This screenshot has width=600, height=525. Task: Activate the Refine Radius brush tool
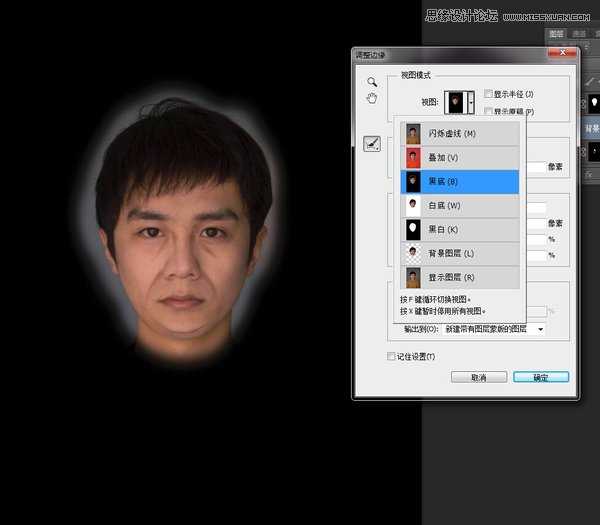click(x=371, y=144)
